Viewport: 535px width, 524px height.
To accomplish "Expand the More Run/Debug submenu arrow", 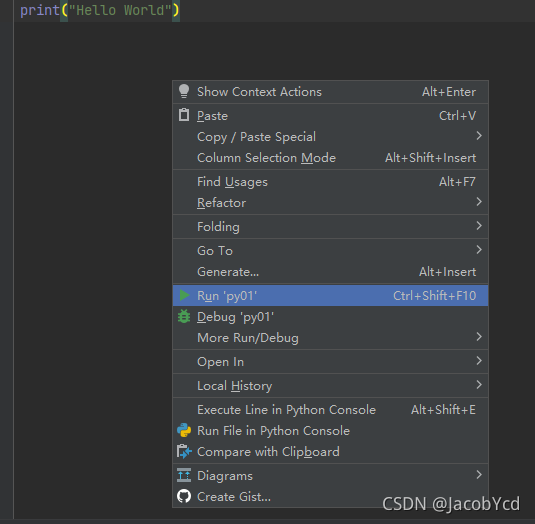I will pyautogui.click(x=479, y=337).
